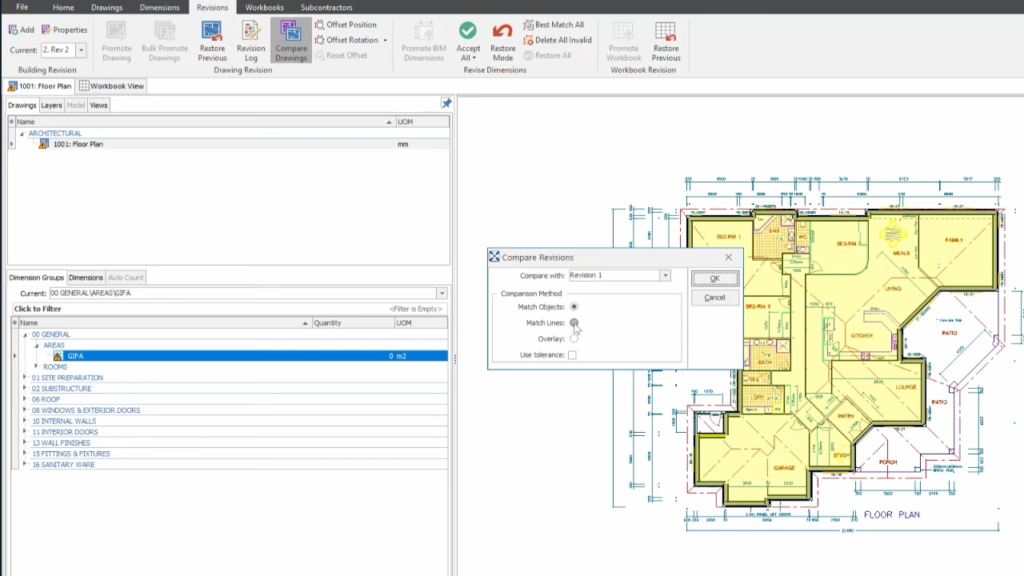Open Current dimension group path dropdown
The width and height of the screenshot is (1024, 576).
[x=442, y=293]
